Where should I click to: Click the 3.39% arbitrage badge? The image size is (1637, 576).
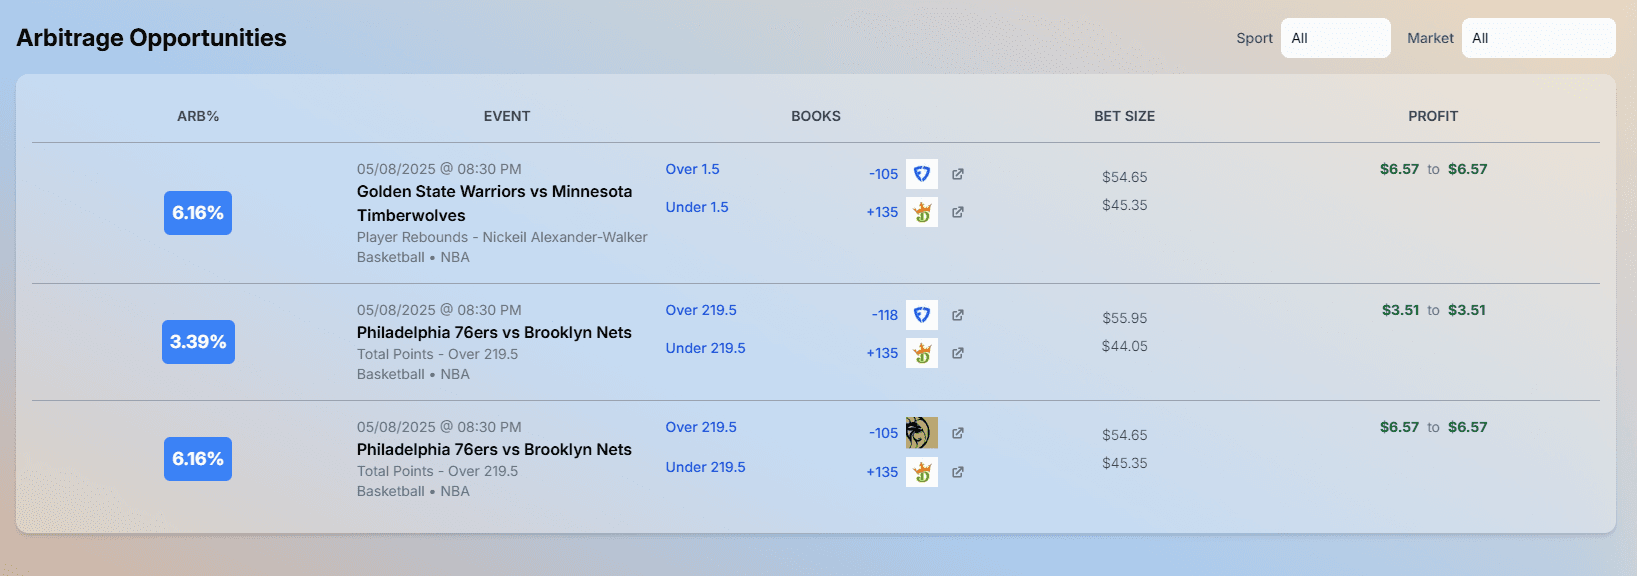pos(198,342)
